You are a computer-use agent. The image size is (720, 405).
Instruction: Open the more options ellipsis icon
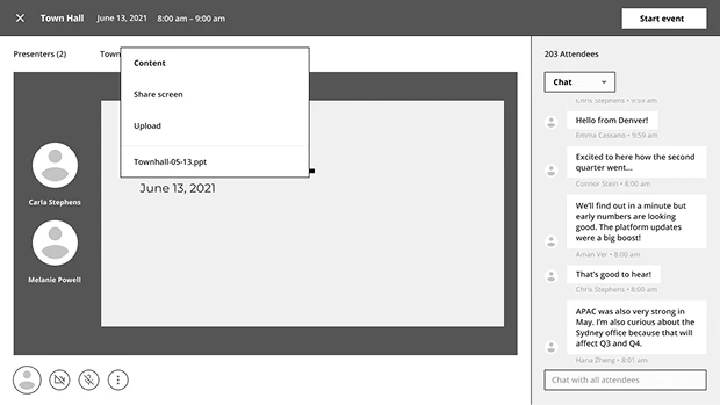coord(118,380)
